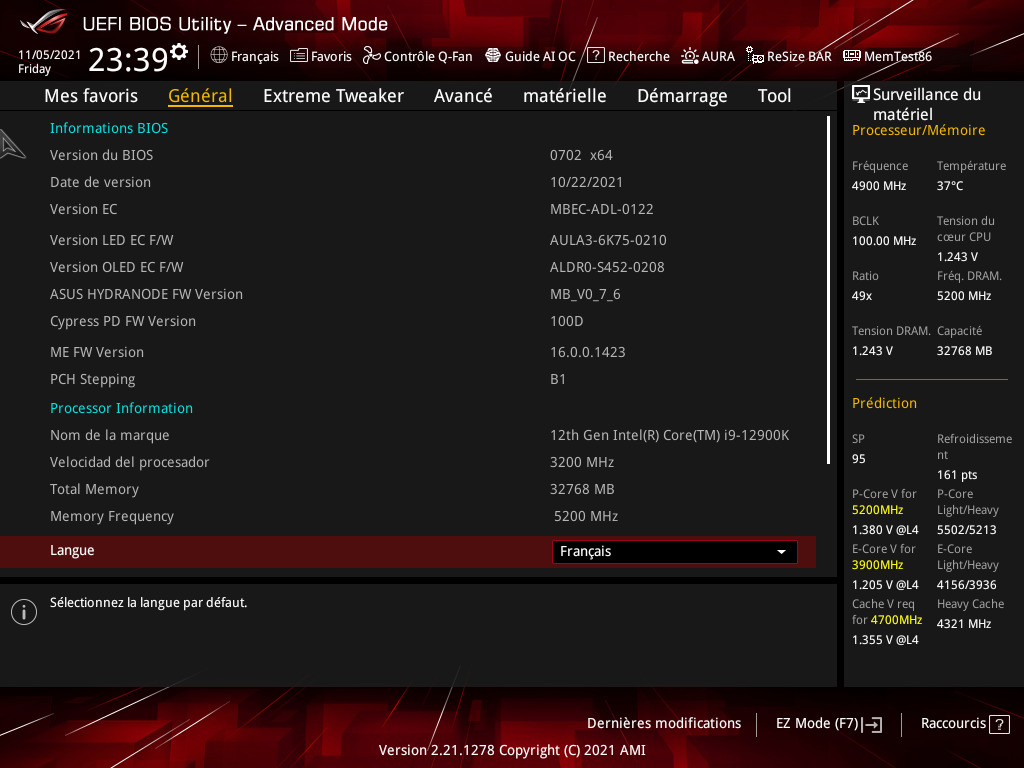Viewport: 1024px width, 768px height.
Task: Click the globe language icon
Action: click(x=219, y=56)
